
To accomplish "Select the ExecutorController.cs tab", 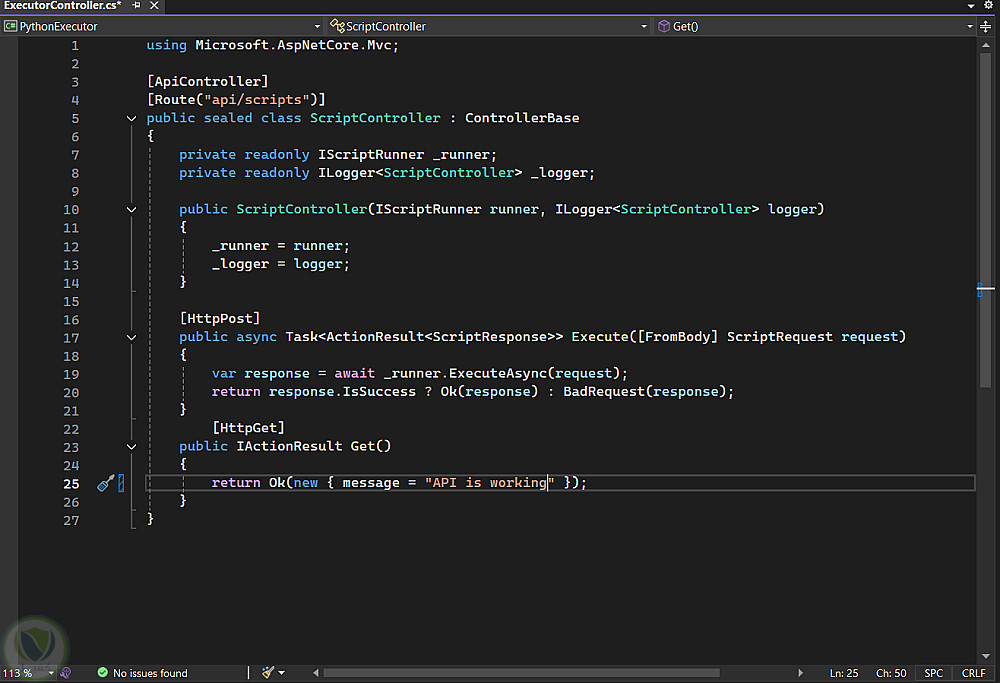I will click(x=62, y=6).
